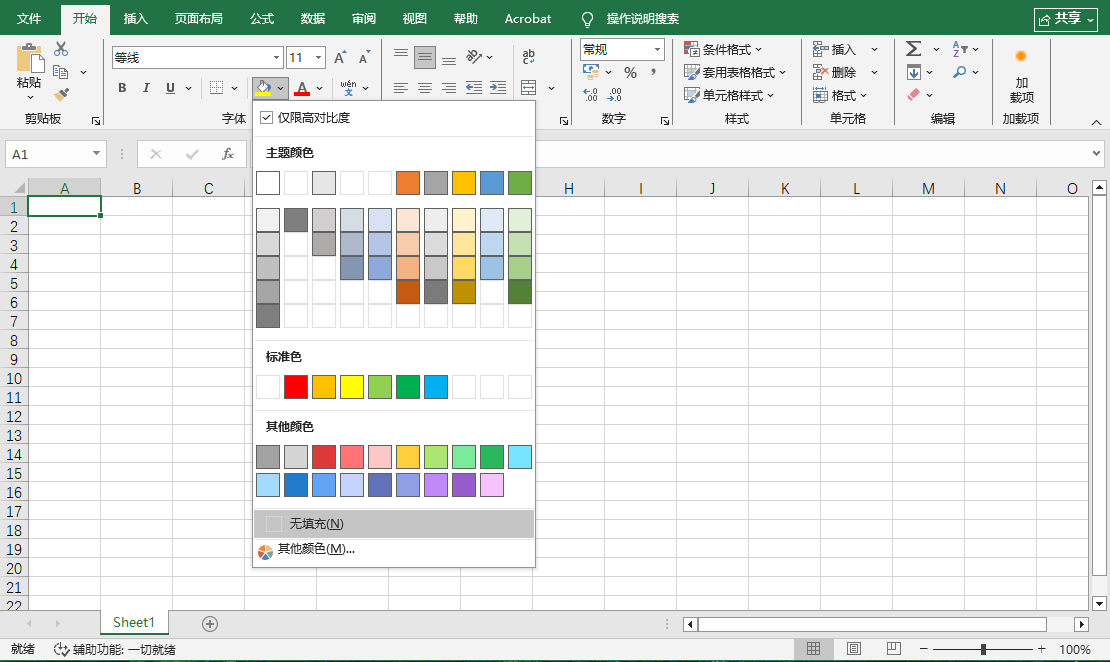Click the decrease indent icon
Screen dimensions: 1110x662
[474, 88]
